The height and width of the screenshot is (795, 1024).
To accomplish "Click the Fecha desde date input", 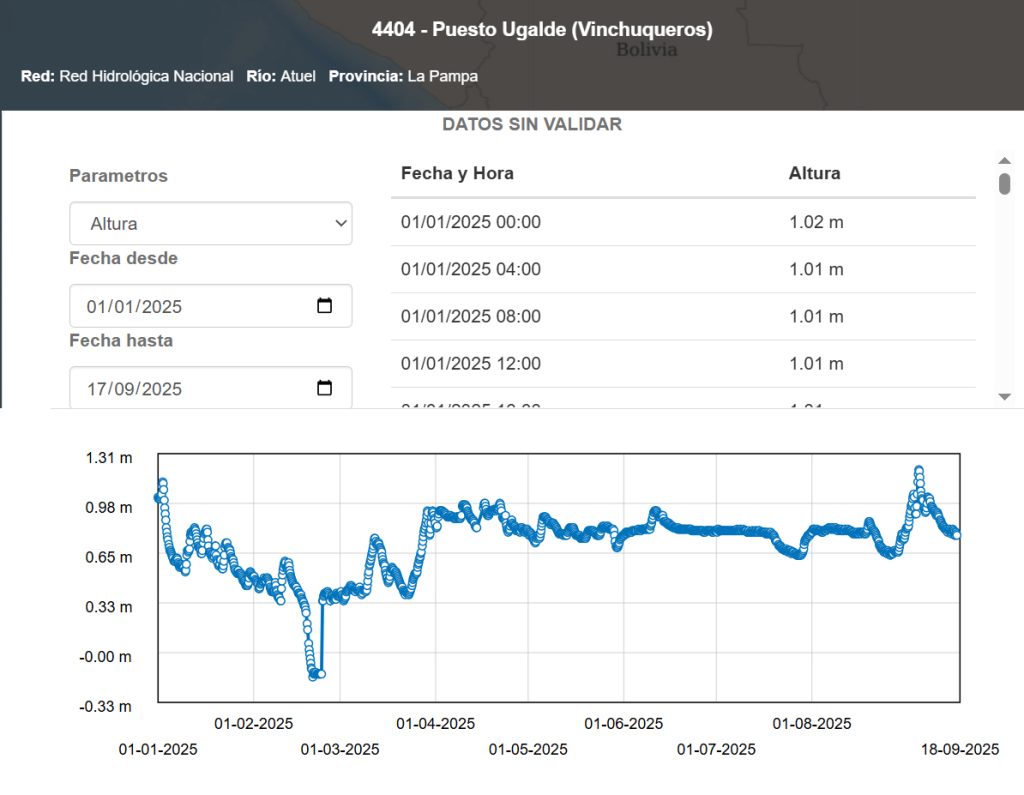I will click(190, 306).
